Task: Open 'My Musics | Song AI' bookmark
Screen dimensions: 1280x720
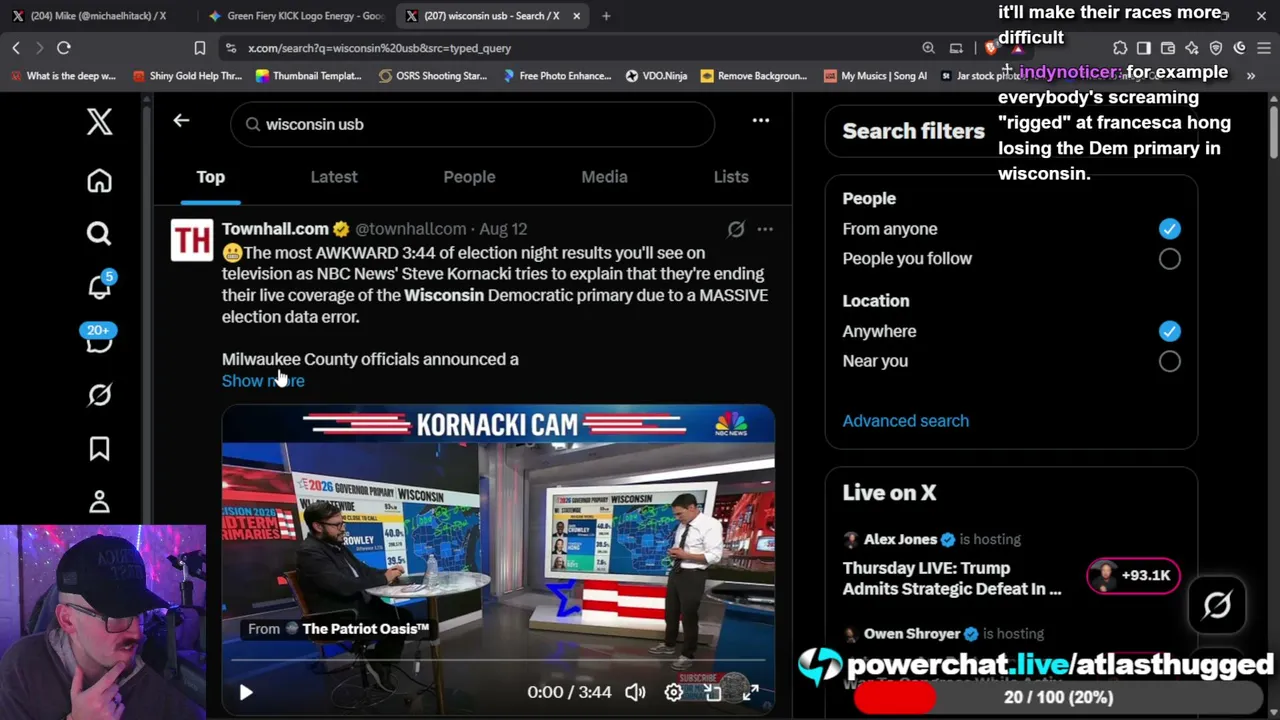Action: click(x=875, y=76)
